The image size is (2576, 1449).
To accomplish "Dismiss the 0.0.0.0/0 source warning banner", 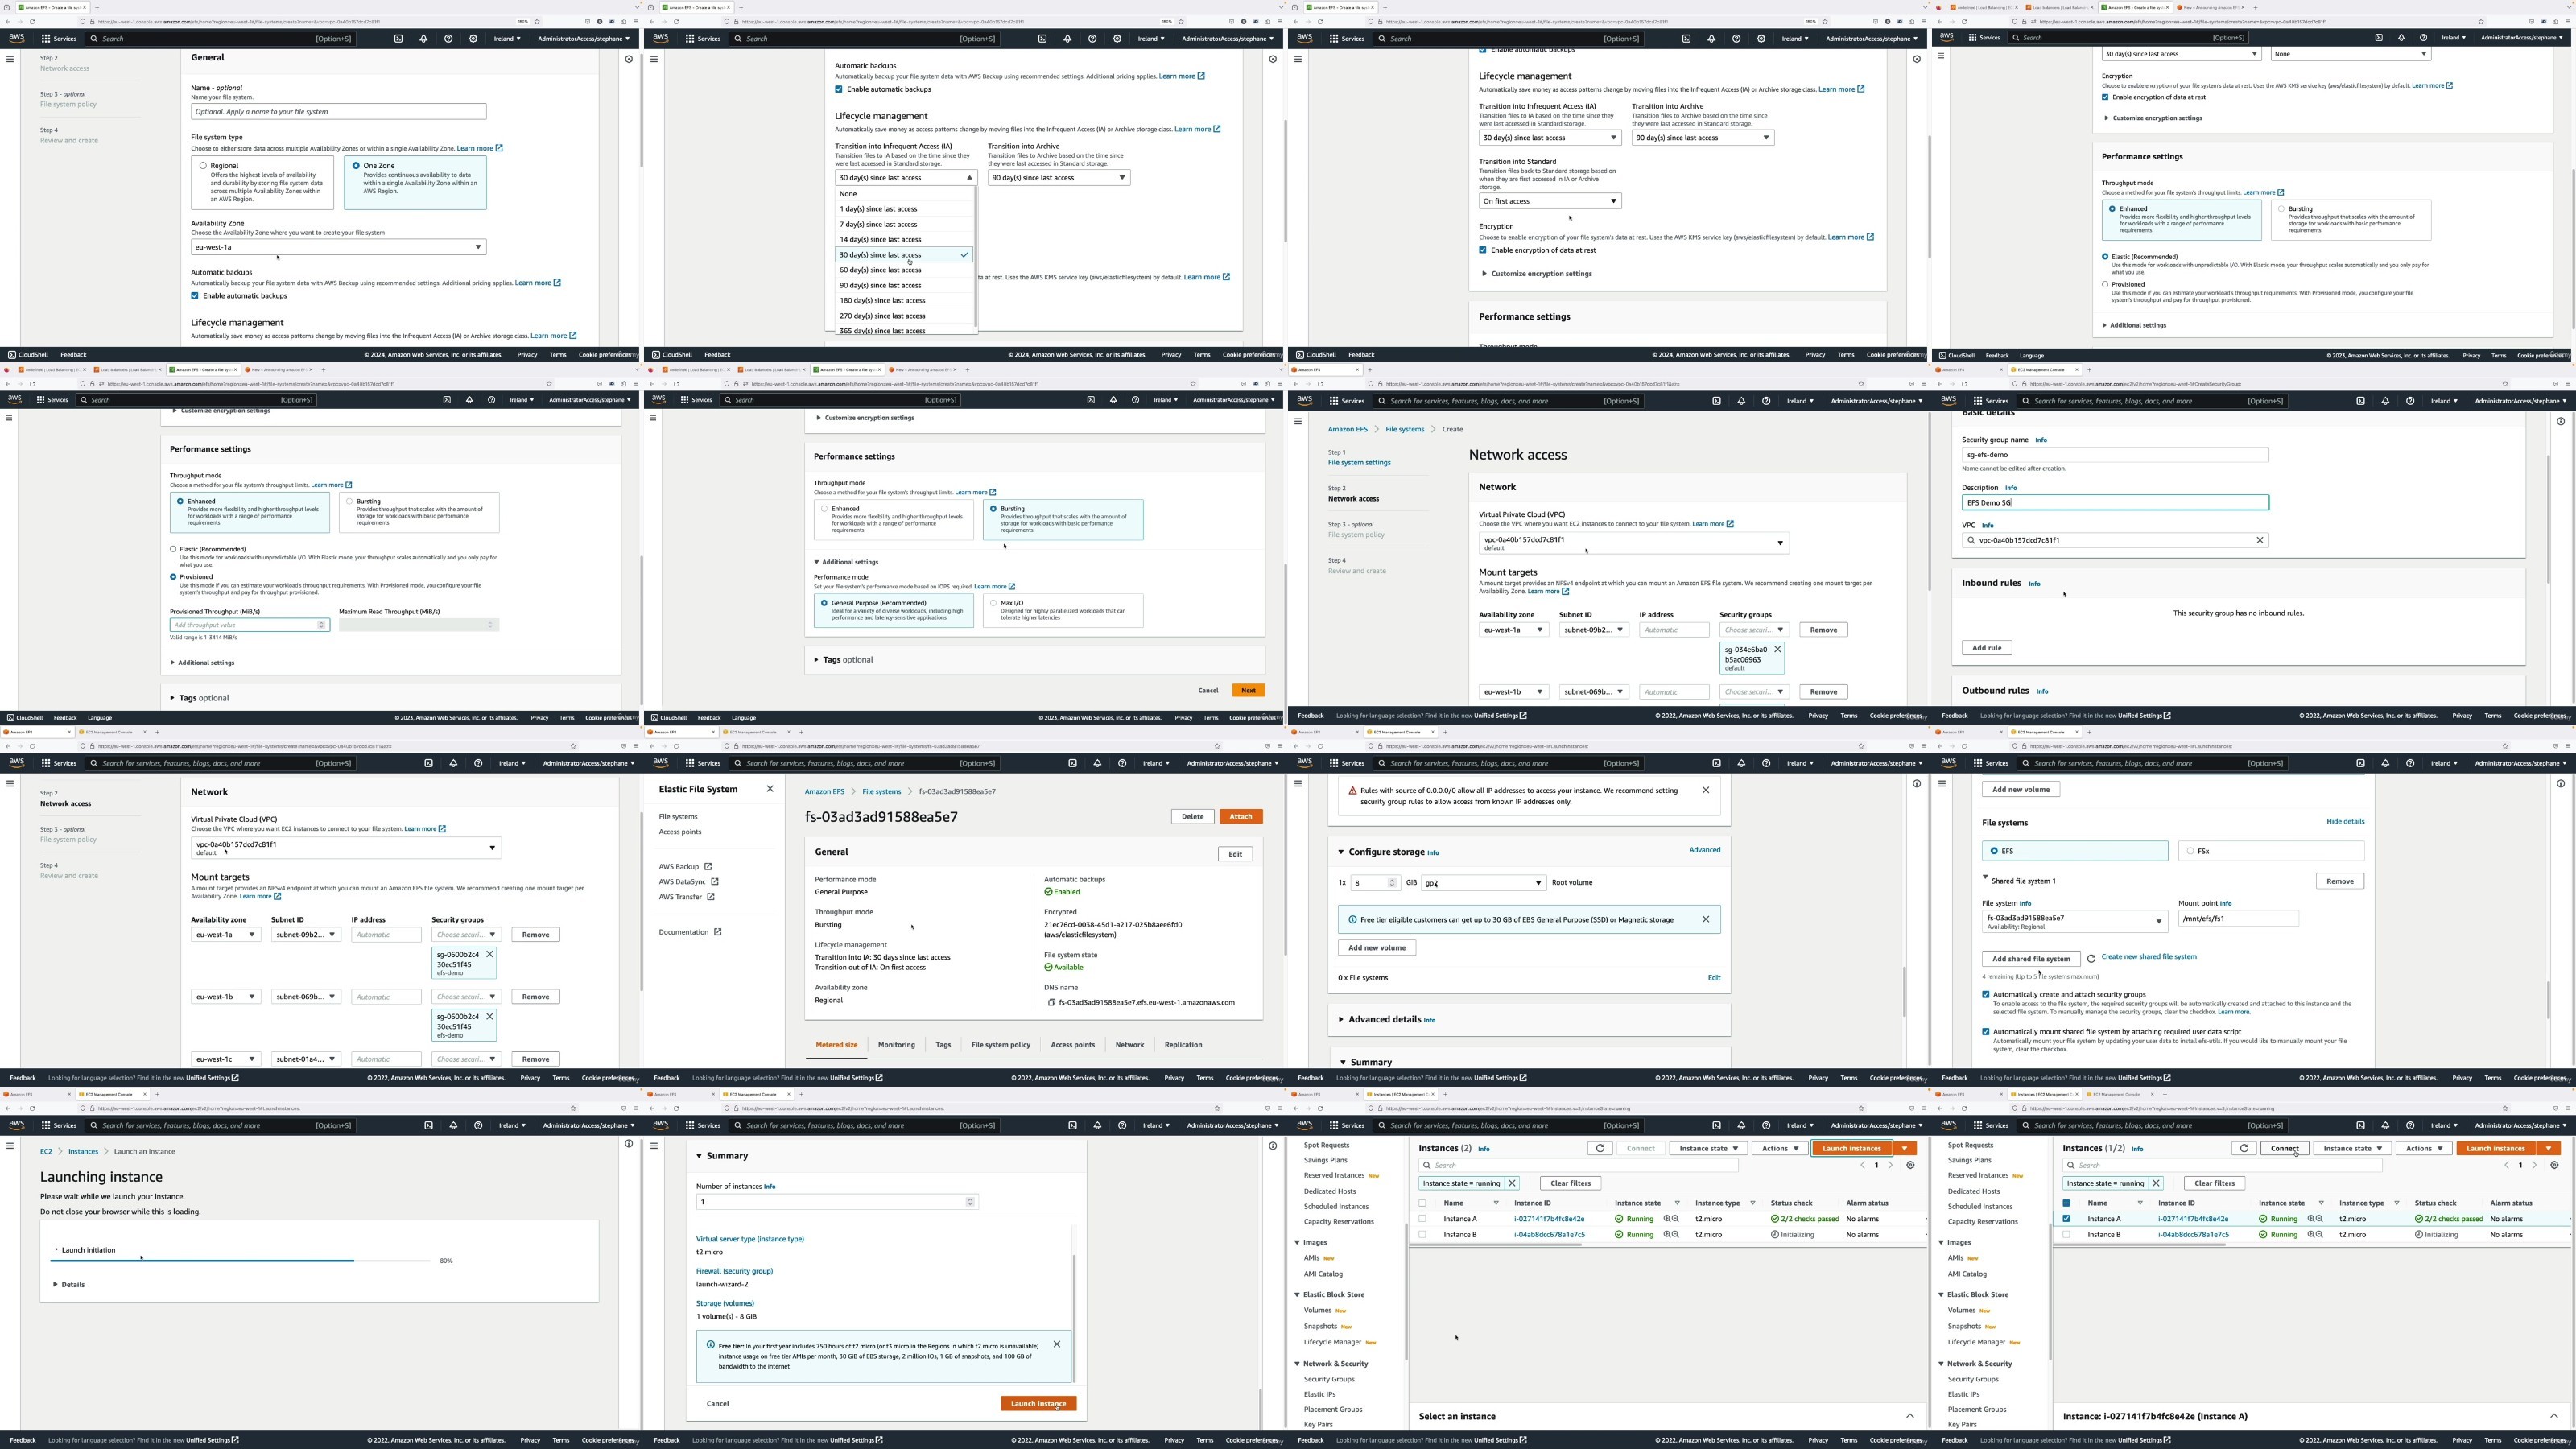I will [1706, 790].
